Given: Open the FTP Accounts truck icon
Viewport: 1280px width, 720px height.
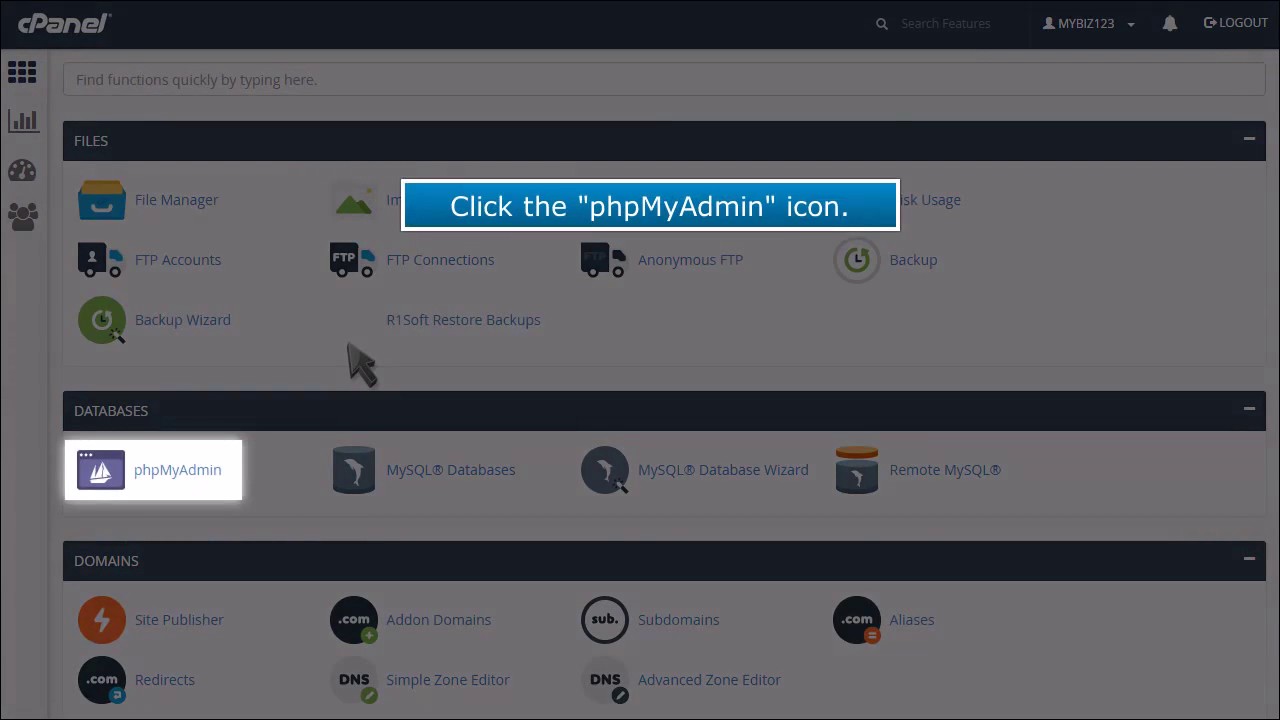Looking at the screenshot, I should 101,260.
